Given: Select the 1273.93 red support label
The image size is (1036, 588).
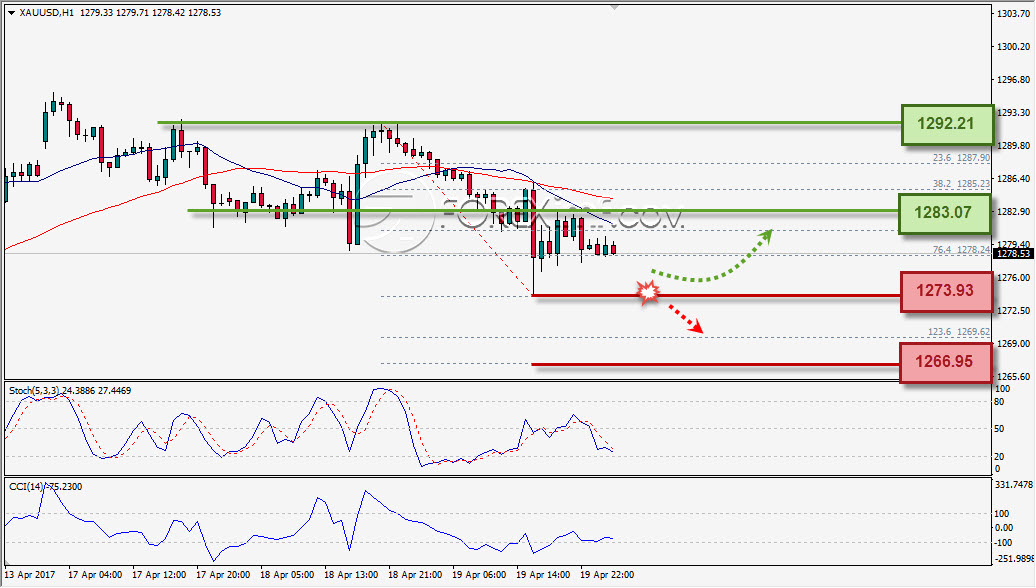Looking at the screenshot, I should pos(946,291).
